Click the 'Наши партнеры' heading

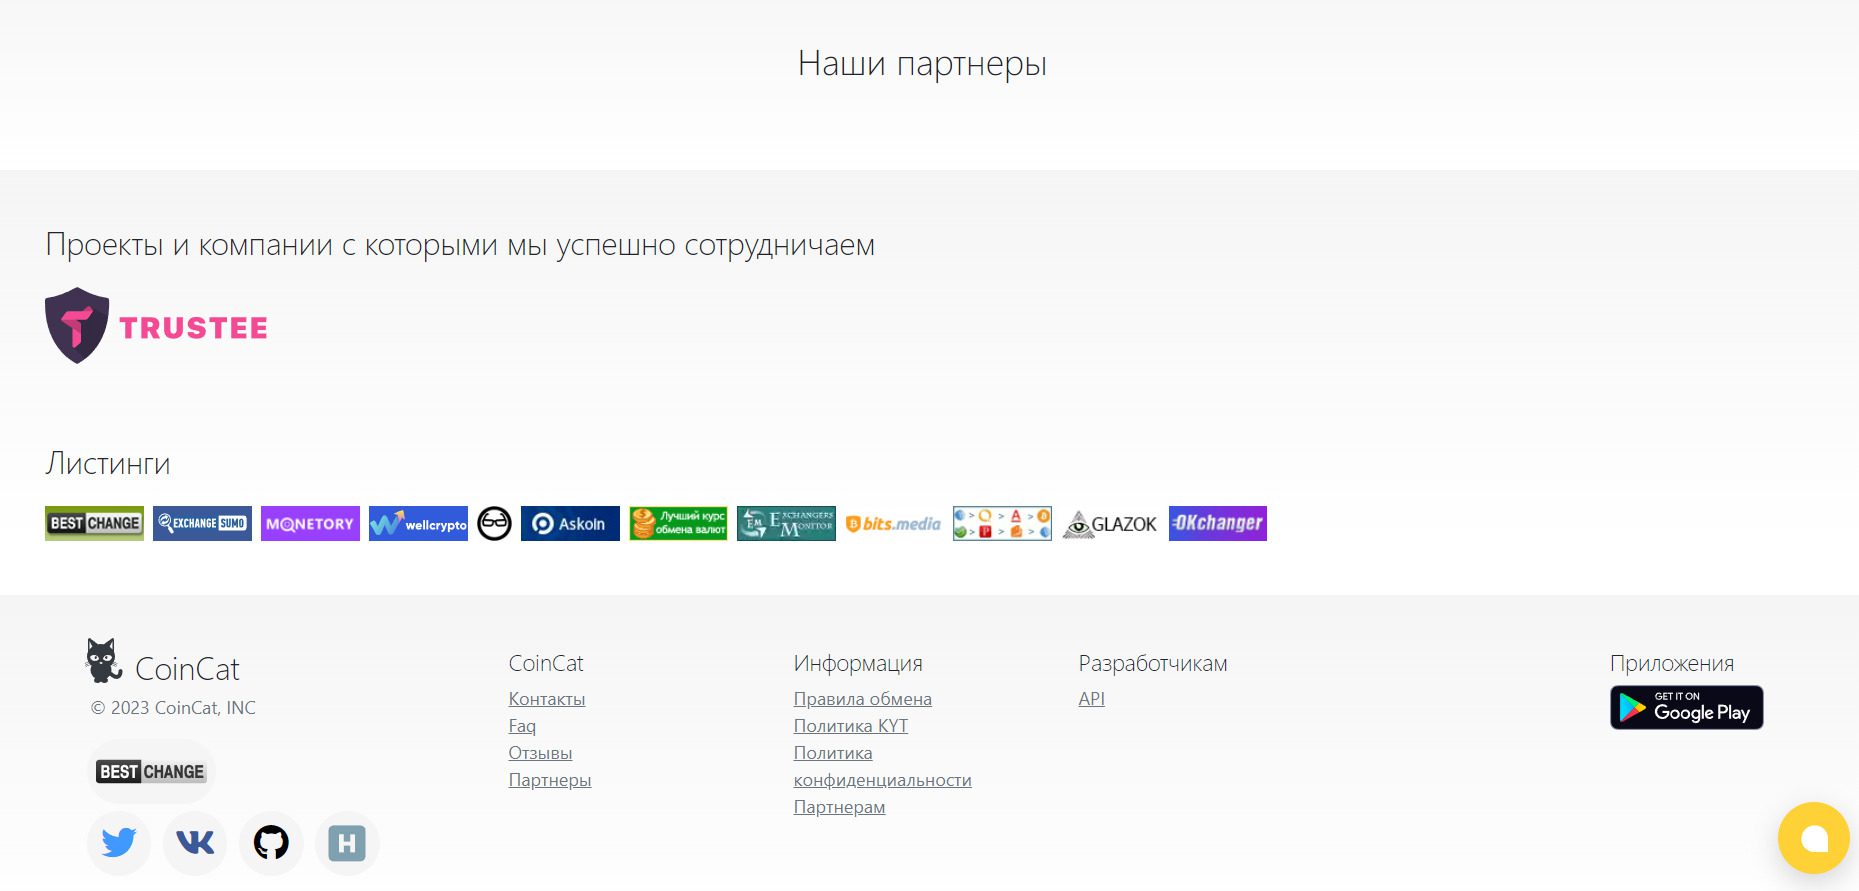(922, 64)
